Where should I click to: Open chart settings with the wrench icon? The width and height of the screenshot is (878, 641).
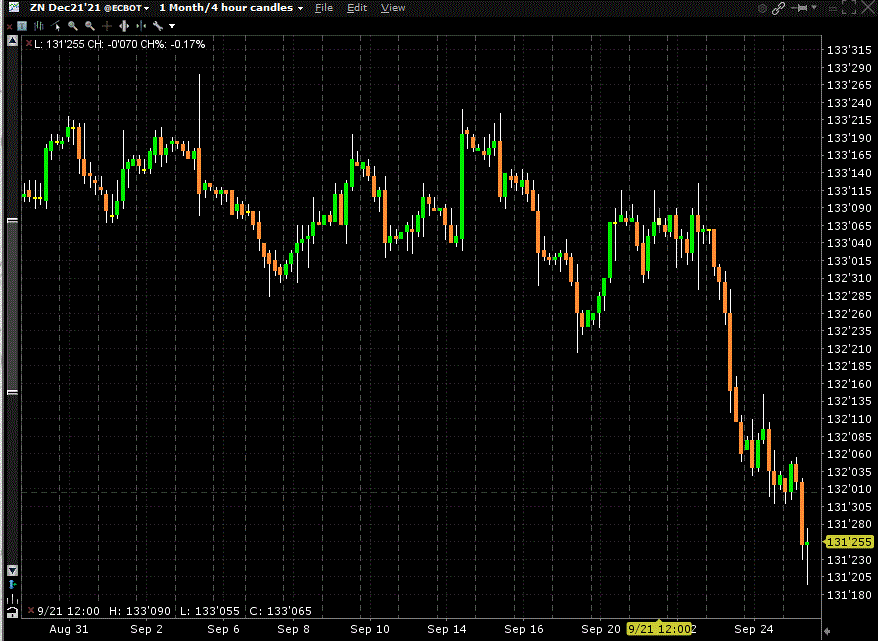[157, 25]
